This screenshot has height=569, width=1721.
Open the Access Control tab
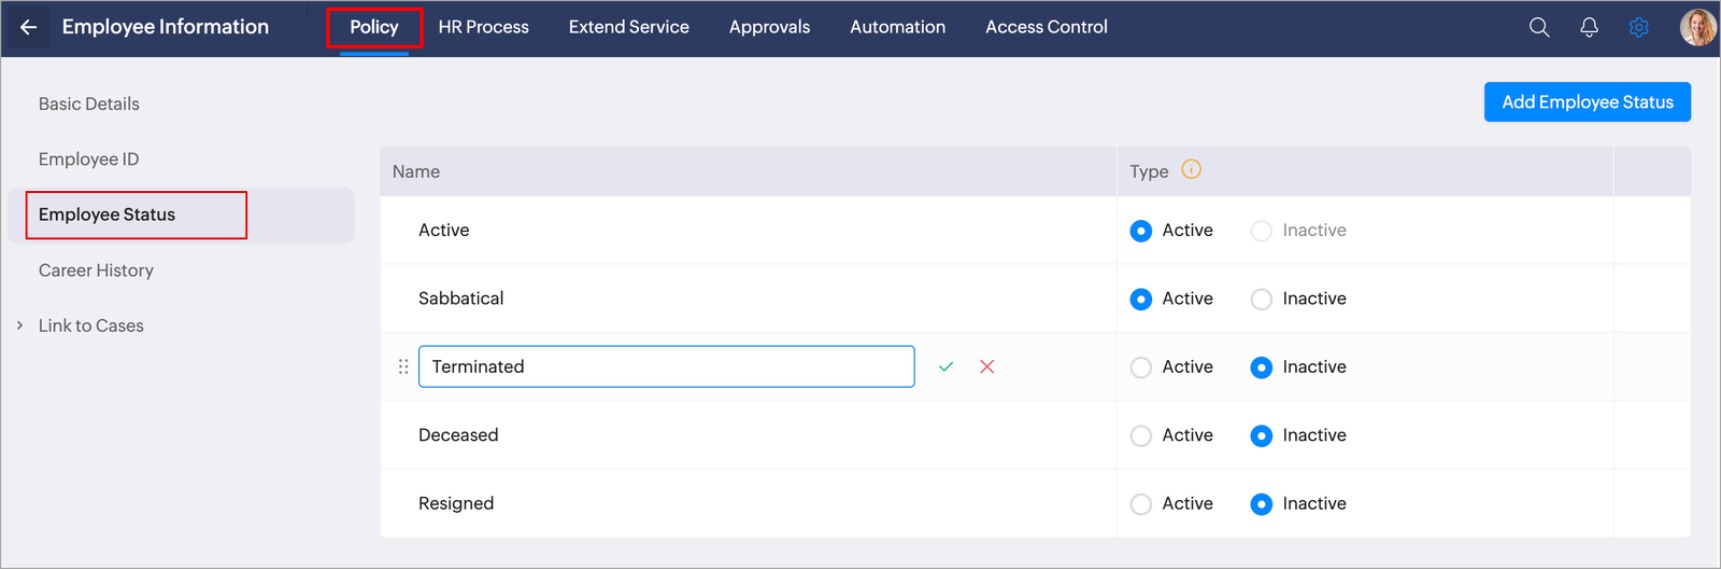(1046, 27)
